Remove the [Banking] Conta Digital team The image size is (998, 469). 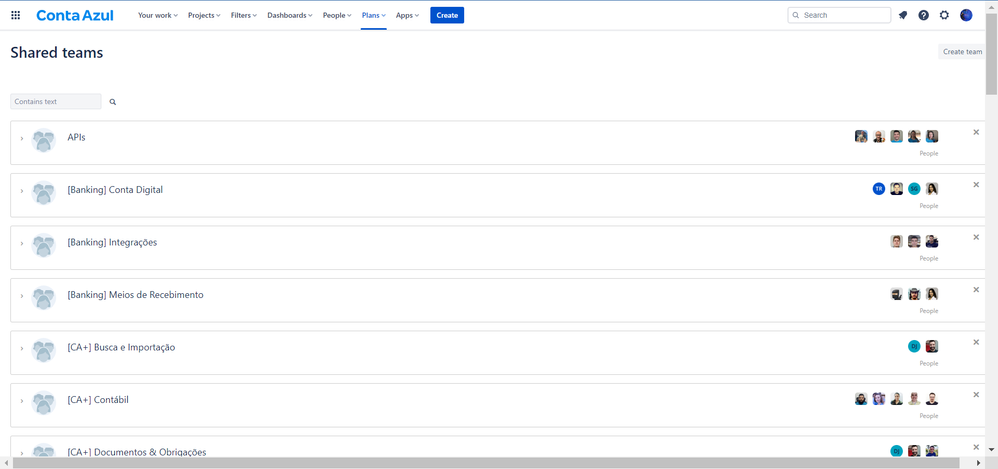(x=976, y=185)
